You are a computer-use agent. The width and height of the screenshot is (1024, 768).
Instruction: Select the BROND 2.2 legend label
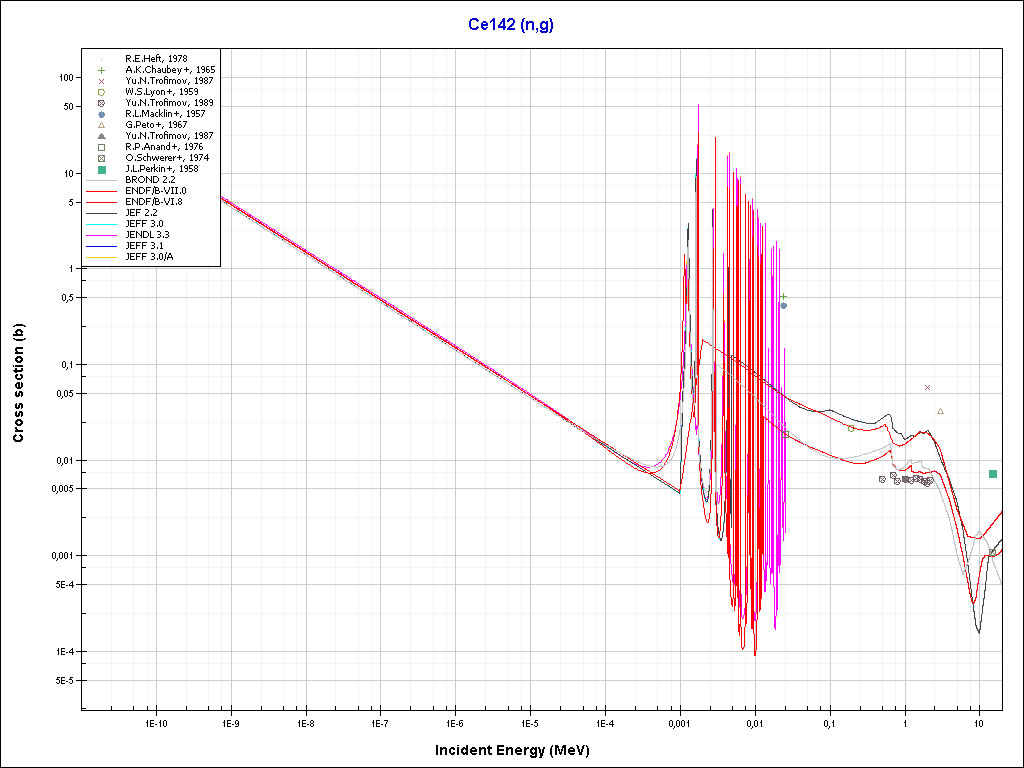(x=150, y=179)
